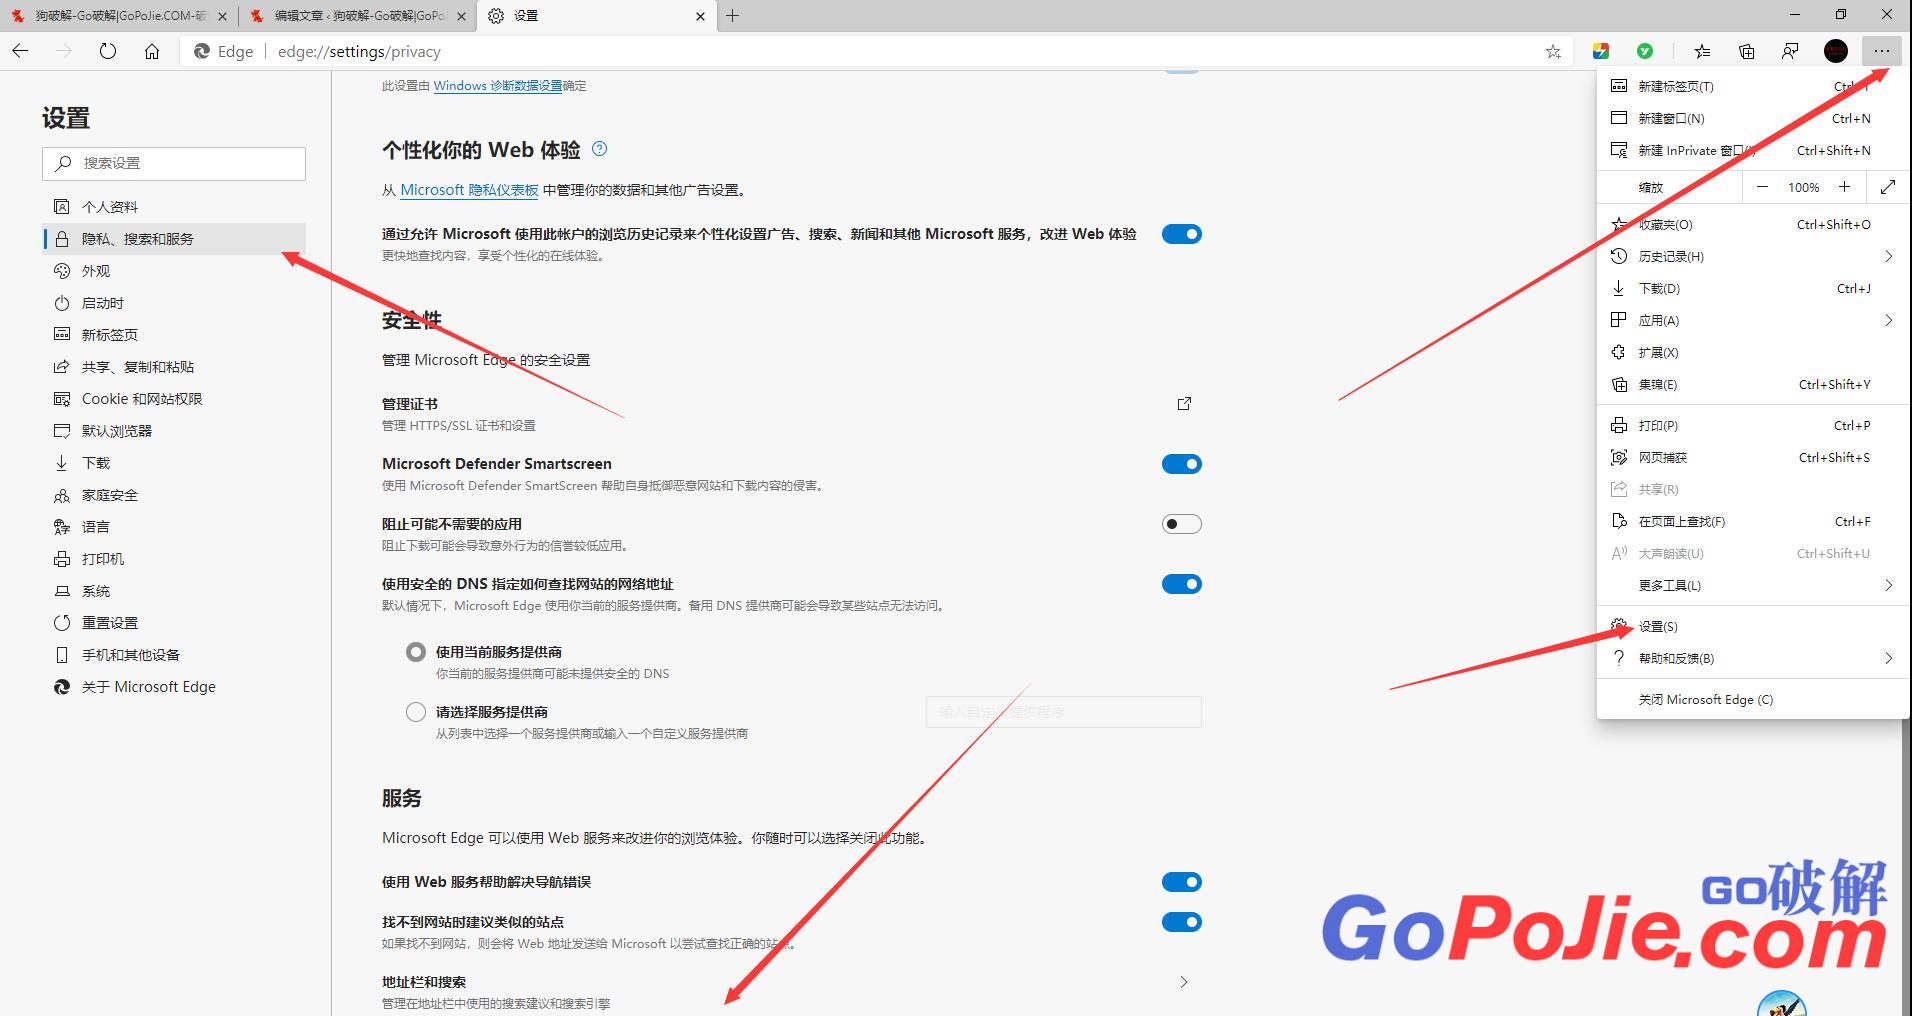Open 打印机 settings section
The image size is (1912, 1016).
coord(174,559)
